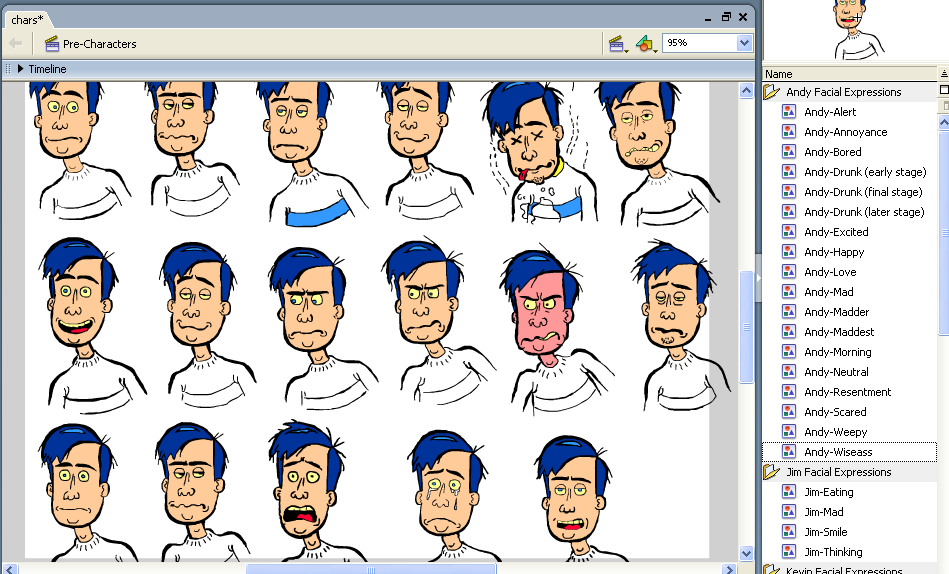Click the Andy-Happy symbol icon

[789, 251]
